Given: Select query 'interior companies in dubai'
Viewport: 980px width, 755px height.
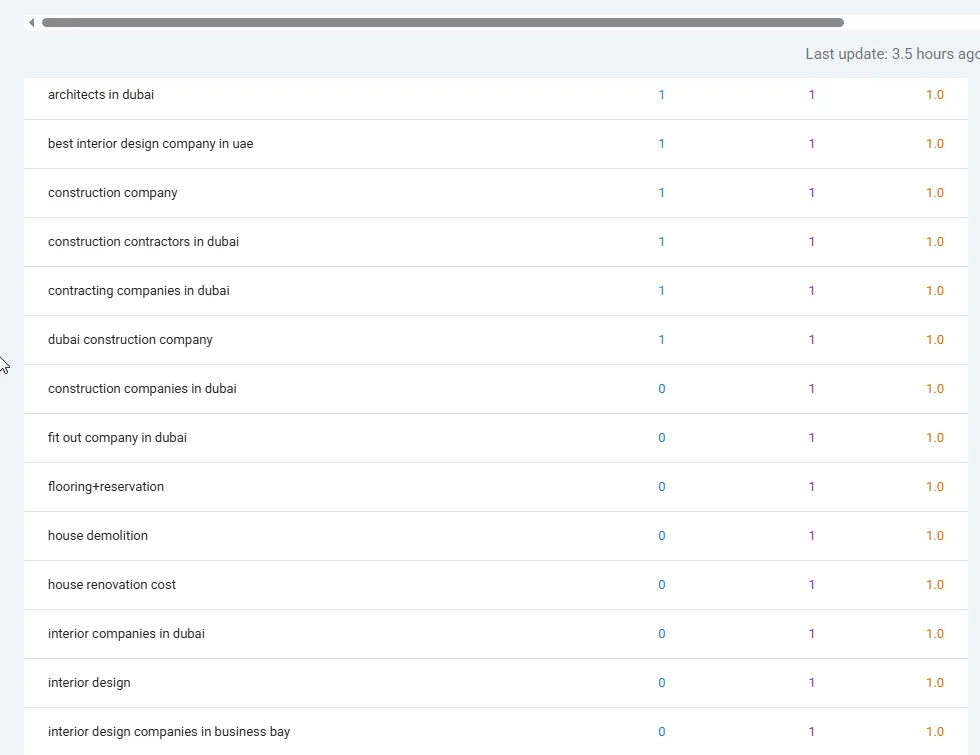Looking at the screenshot, I should click(126, 634).
